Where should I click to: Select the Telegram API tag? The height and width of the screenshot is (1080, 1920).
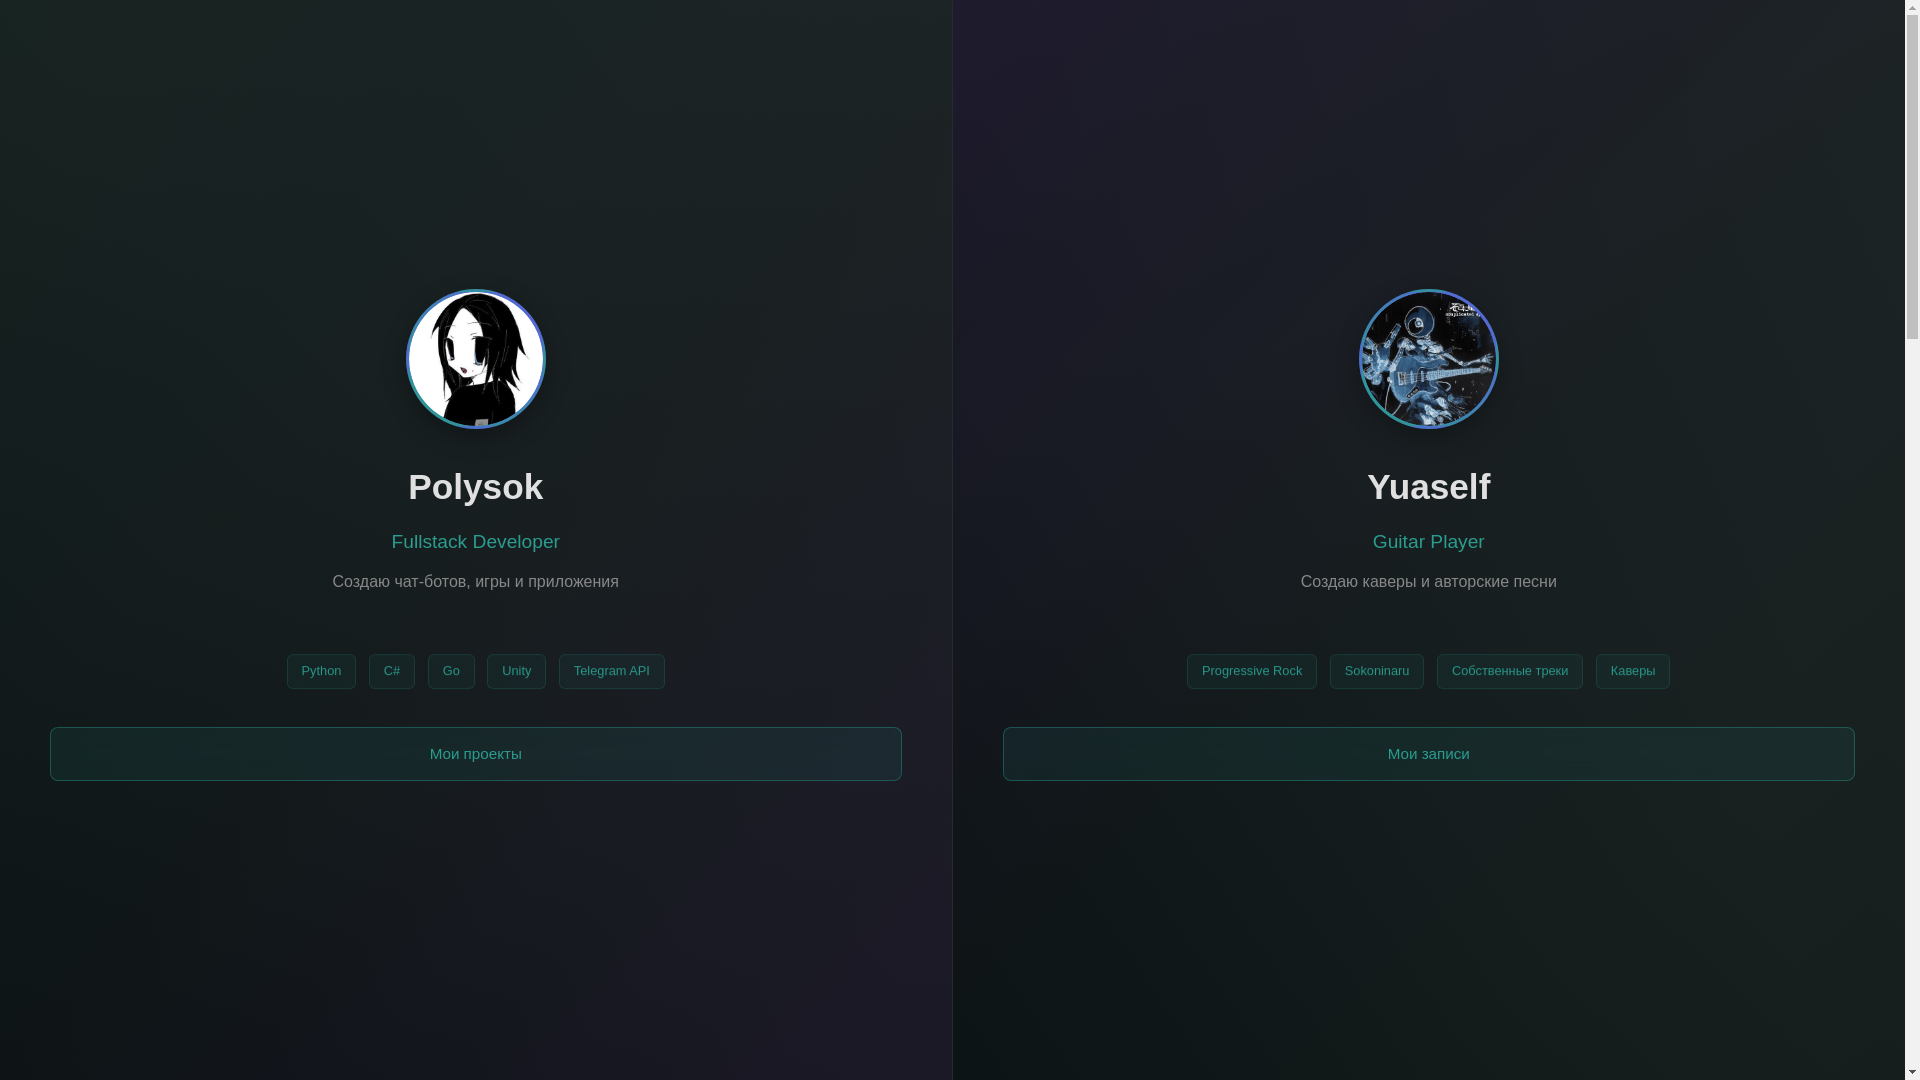click(612, 671)
